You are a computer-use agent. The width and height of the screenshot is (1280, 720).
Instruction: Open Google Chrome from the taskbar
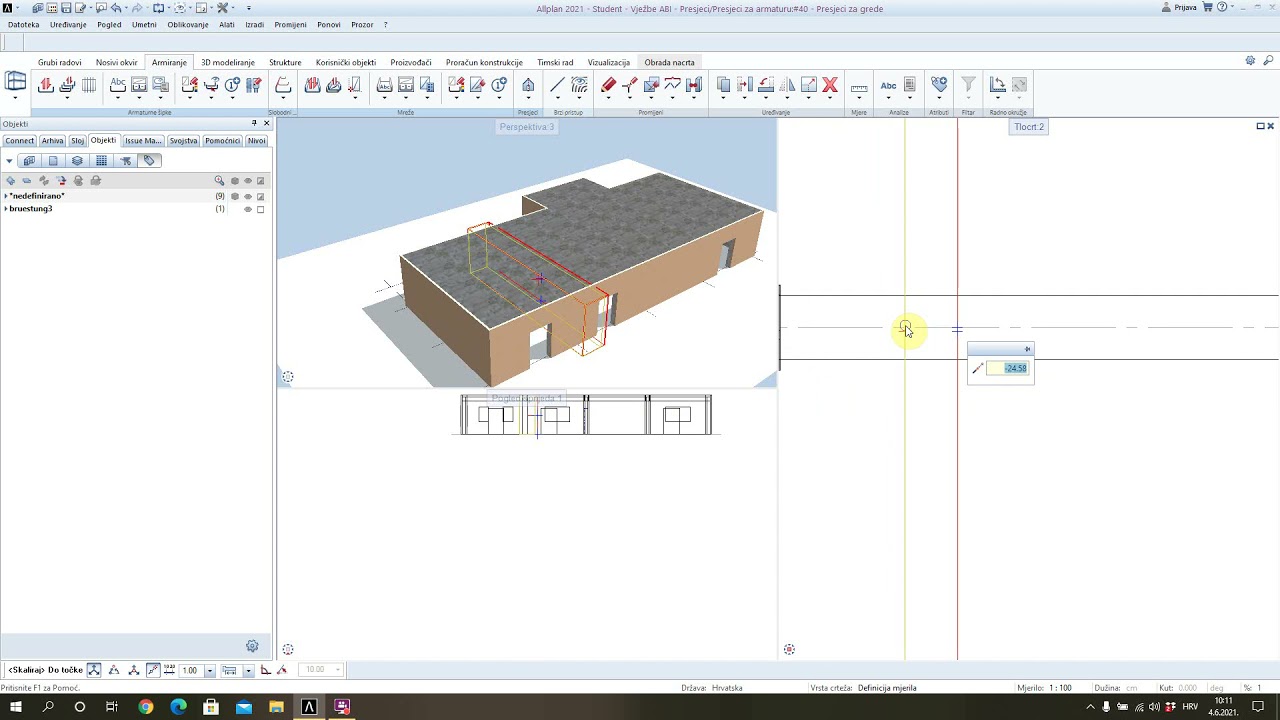coord(146,707)
